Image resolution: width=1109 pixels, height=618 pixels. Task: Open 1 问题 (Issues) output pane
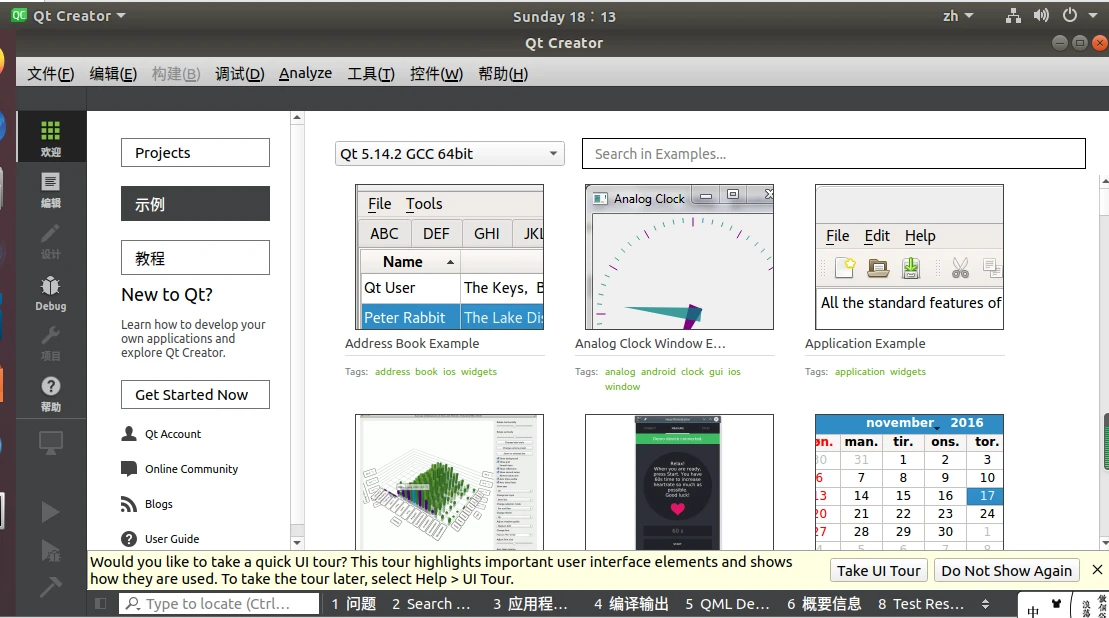354,604
